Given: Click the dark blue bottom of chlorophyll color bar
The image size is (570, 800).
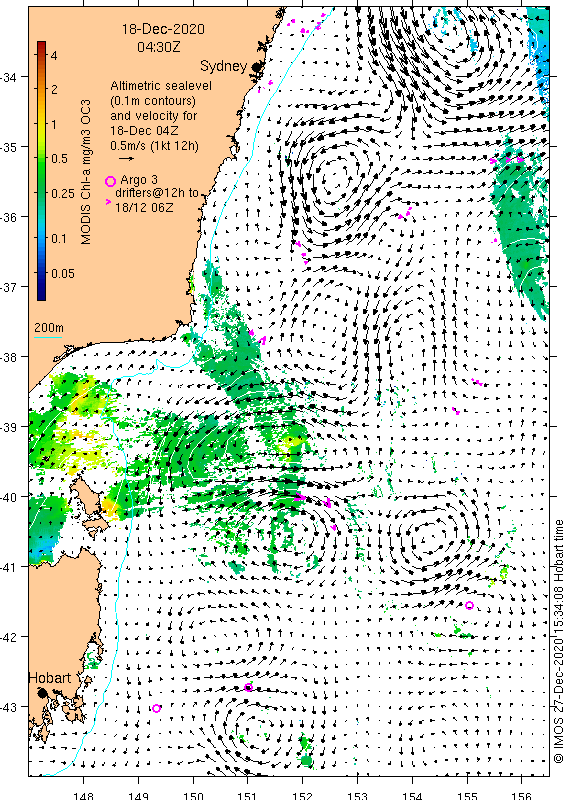Looking at the screenshot, I should click(x=41, y=294).
